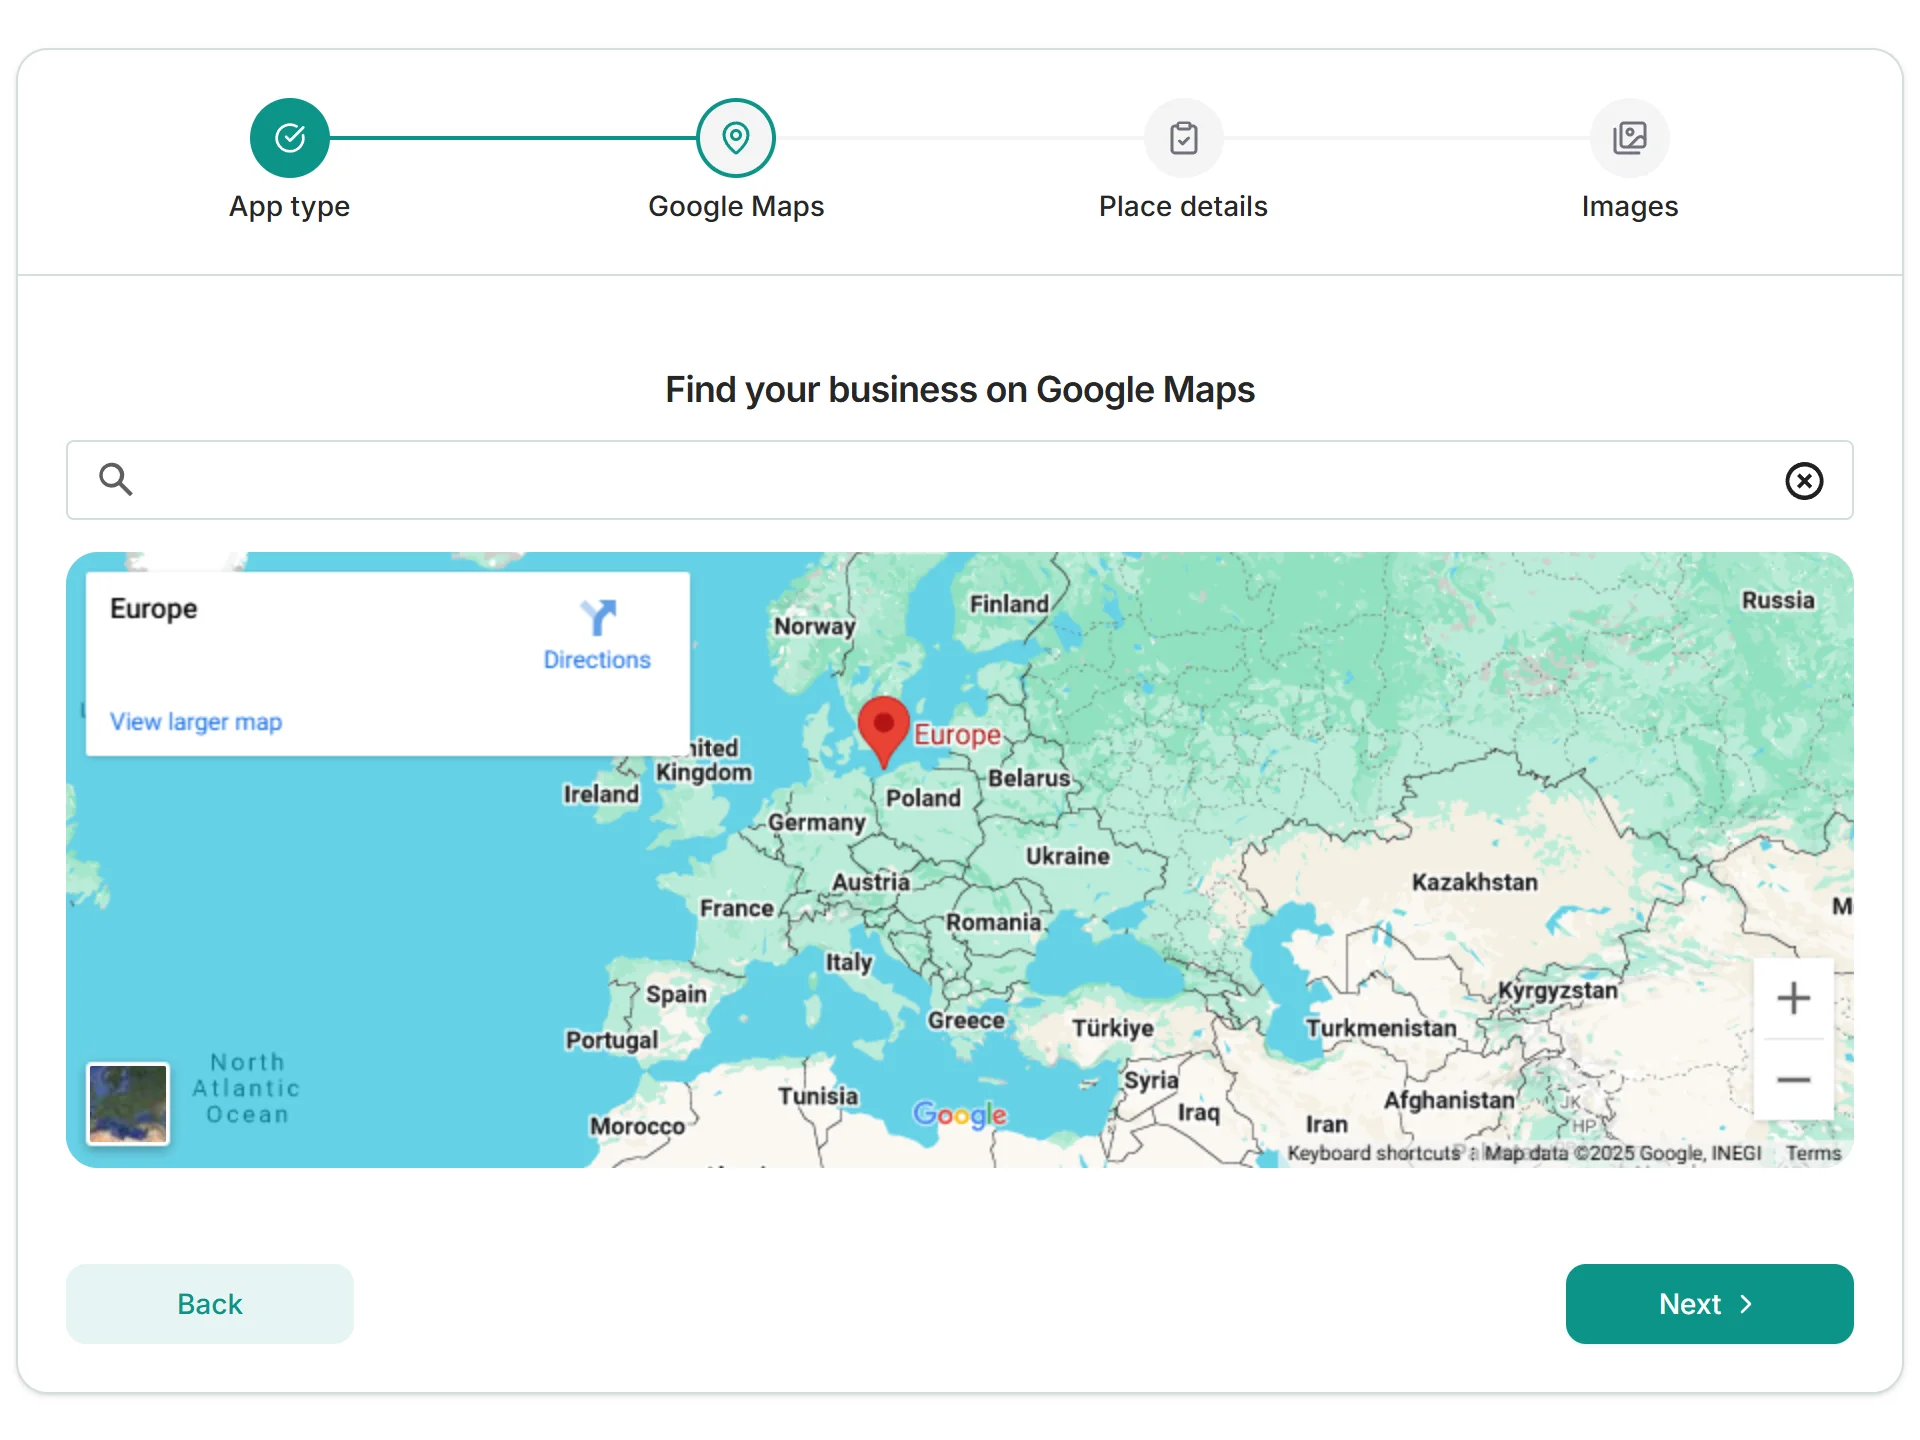Click the red Europe label beside pin

[957, 735]
